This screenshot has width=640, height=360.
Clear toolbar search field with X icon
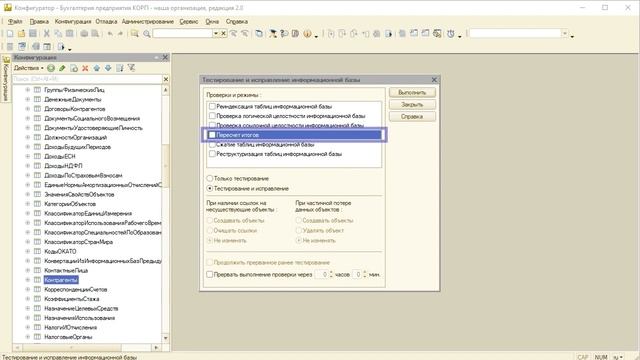[x=224, y=34]
